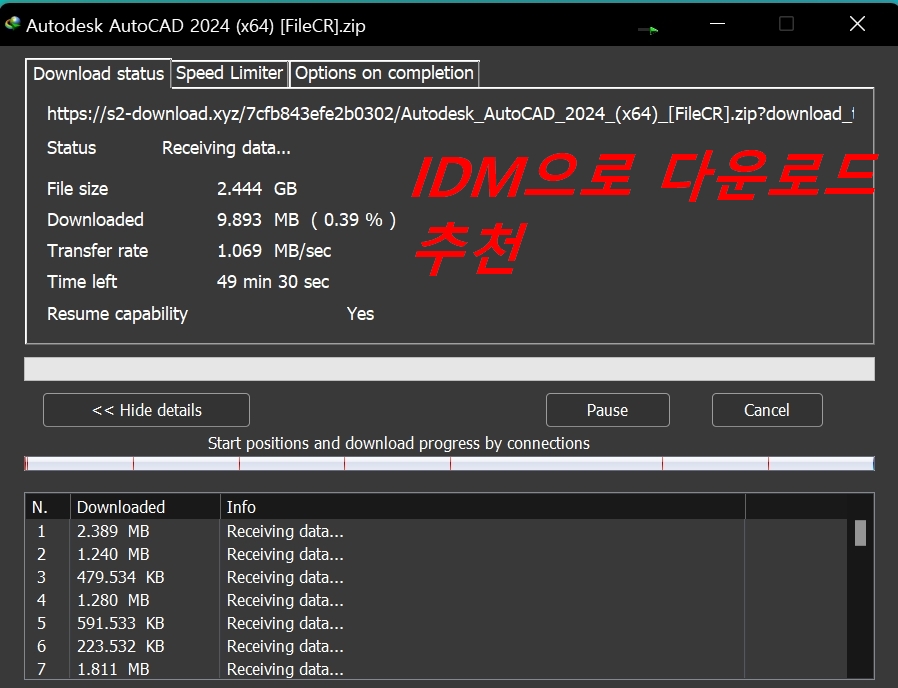
Task: Click the Downloaded column header
Action: pos(145,507)
